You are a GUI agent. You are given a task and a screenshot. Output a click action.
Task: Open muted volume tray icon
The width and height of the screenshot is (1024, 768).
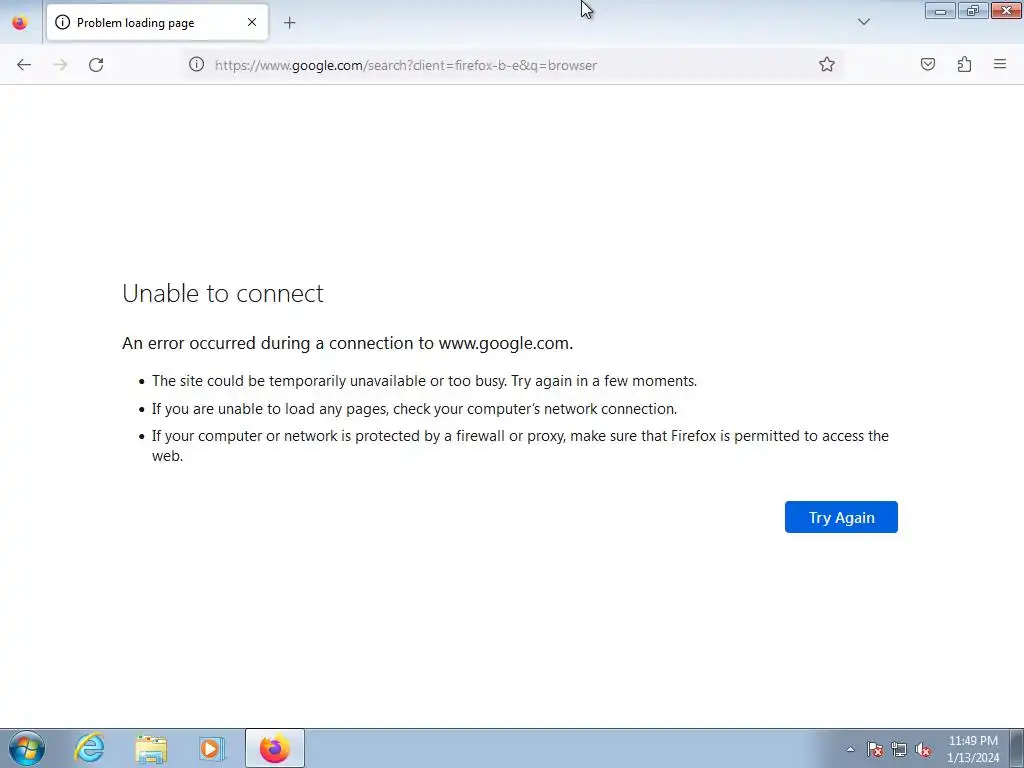[x=922, y=749]
